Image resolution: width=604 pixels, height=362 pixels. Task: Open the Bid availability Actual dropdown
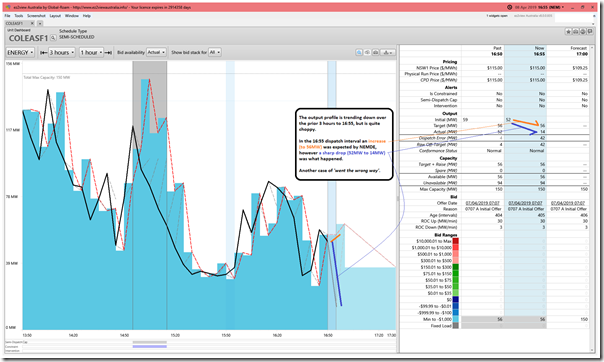pos(156,52)
